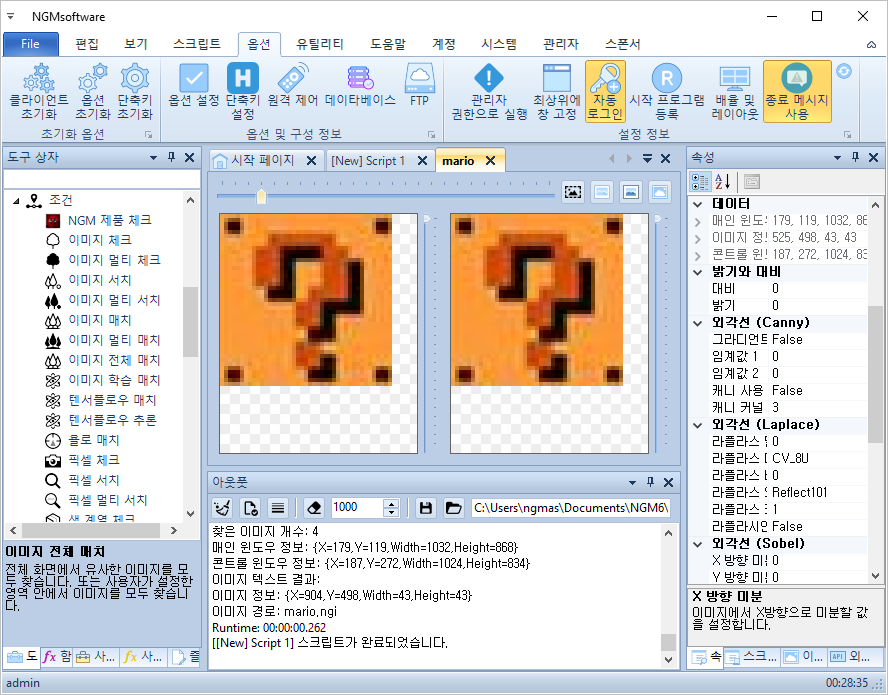
Task: Switch to the 유틸리티 ribbon tab
Action: (x=320, y=44)
